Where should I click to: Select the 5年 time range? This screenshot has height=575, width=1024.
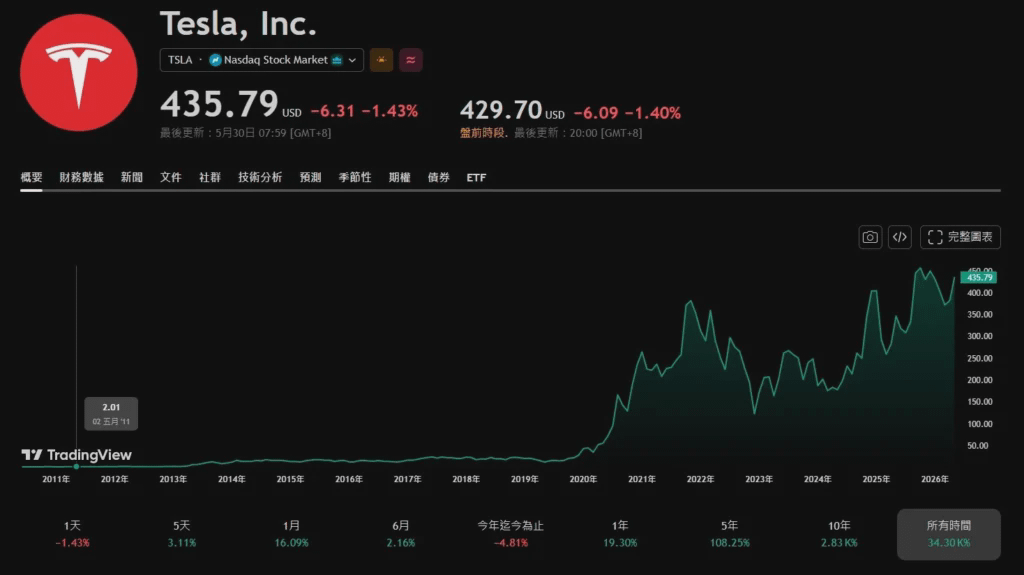click(729, 534)
